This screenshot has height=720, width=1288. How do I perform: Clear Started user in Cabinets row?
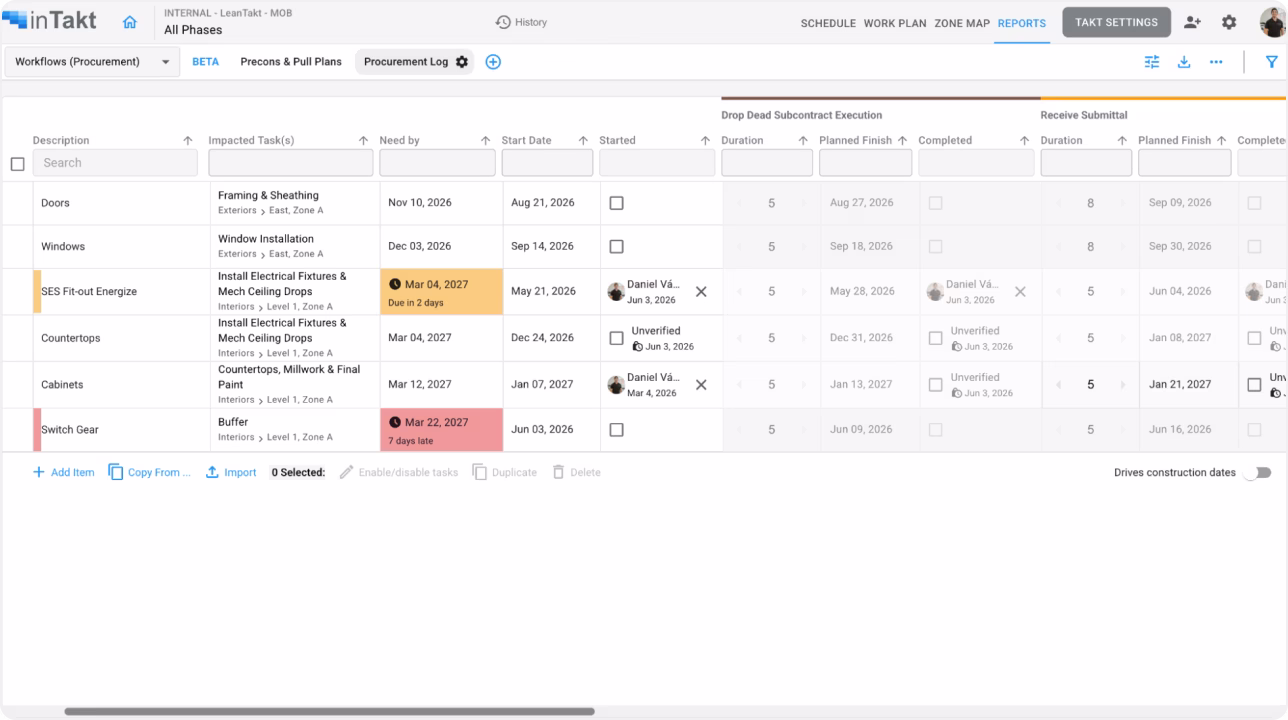point(701,385)
